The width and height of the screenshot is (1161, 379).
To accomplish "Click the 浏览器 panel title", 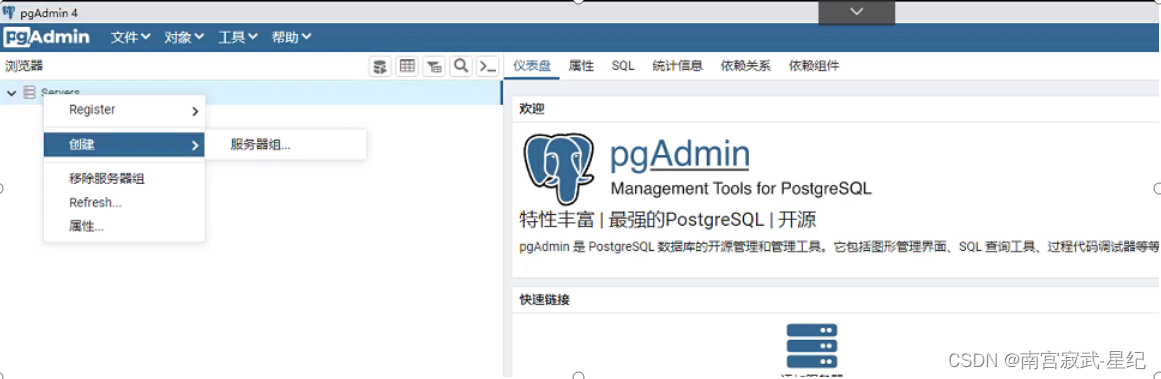I will pos(24,66).
